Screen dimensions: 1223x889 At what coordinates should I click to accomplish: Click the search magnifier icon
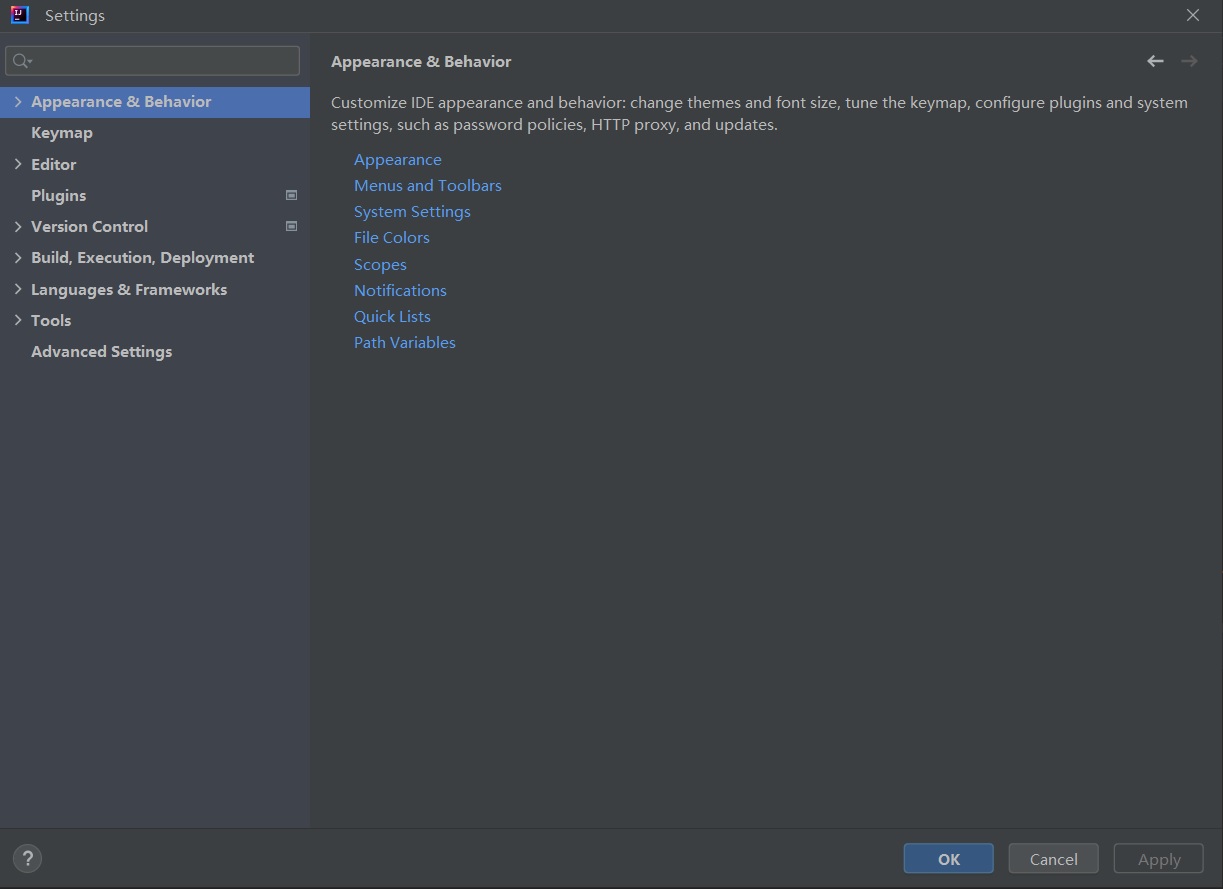point(21,61)
